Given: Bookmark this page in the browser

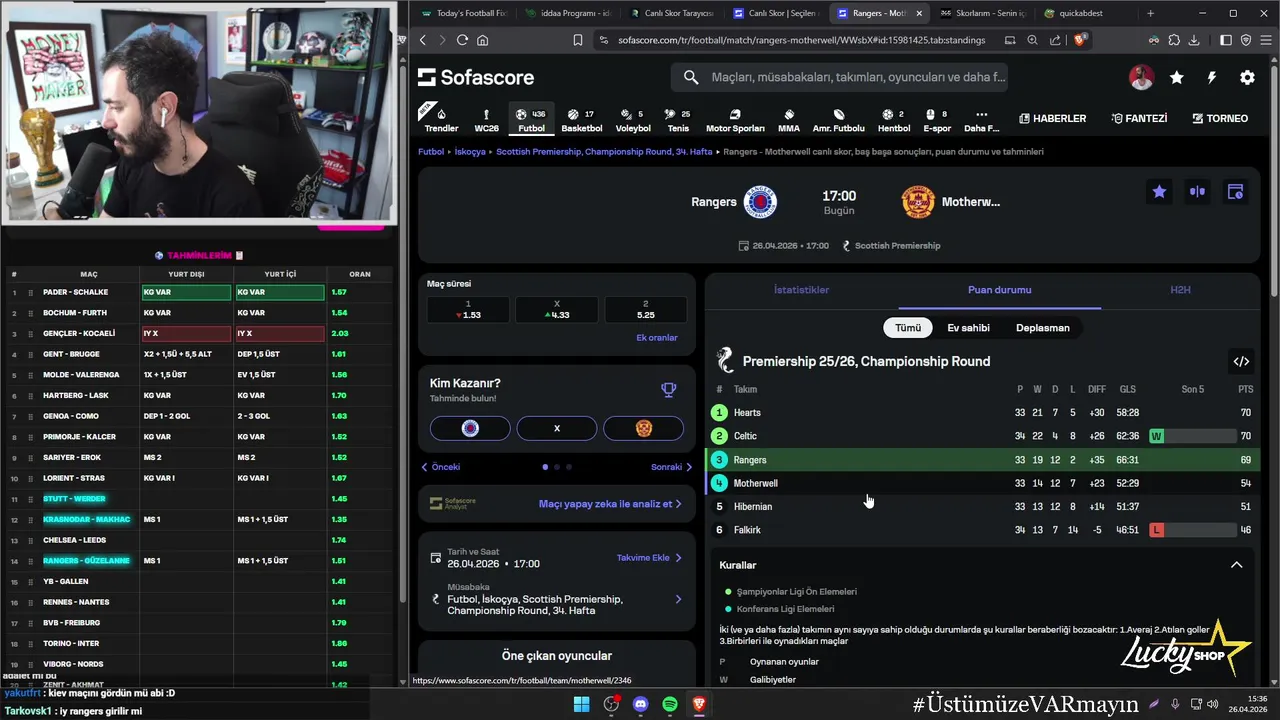Looking at the screenshot, I should (577, 40).
